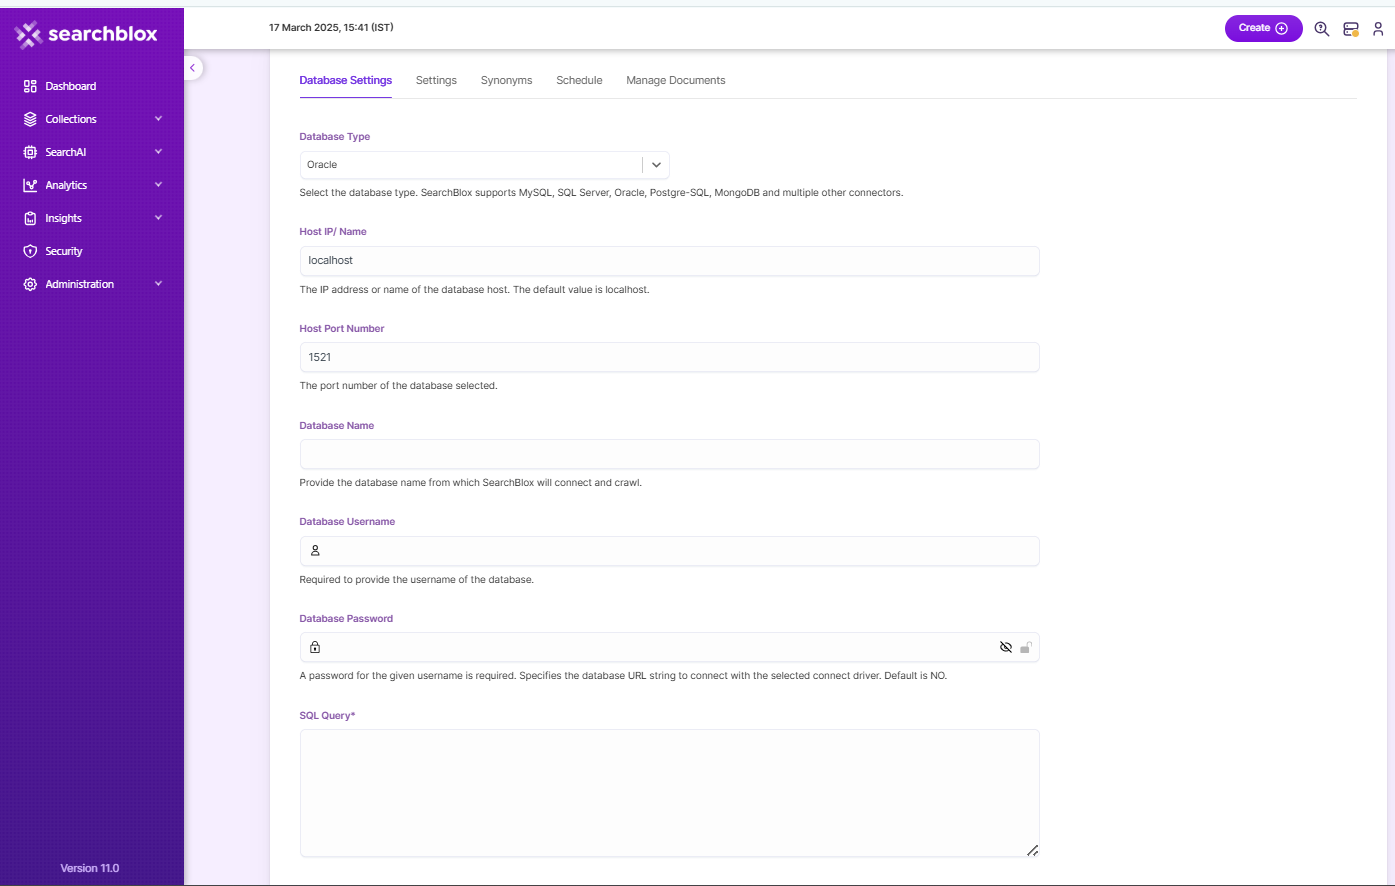The image size is (1395, 886).
Task: Click the SQL Query textarea resize handle
Action: [1032, 850]
